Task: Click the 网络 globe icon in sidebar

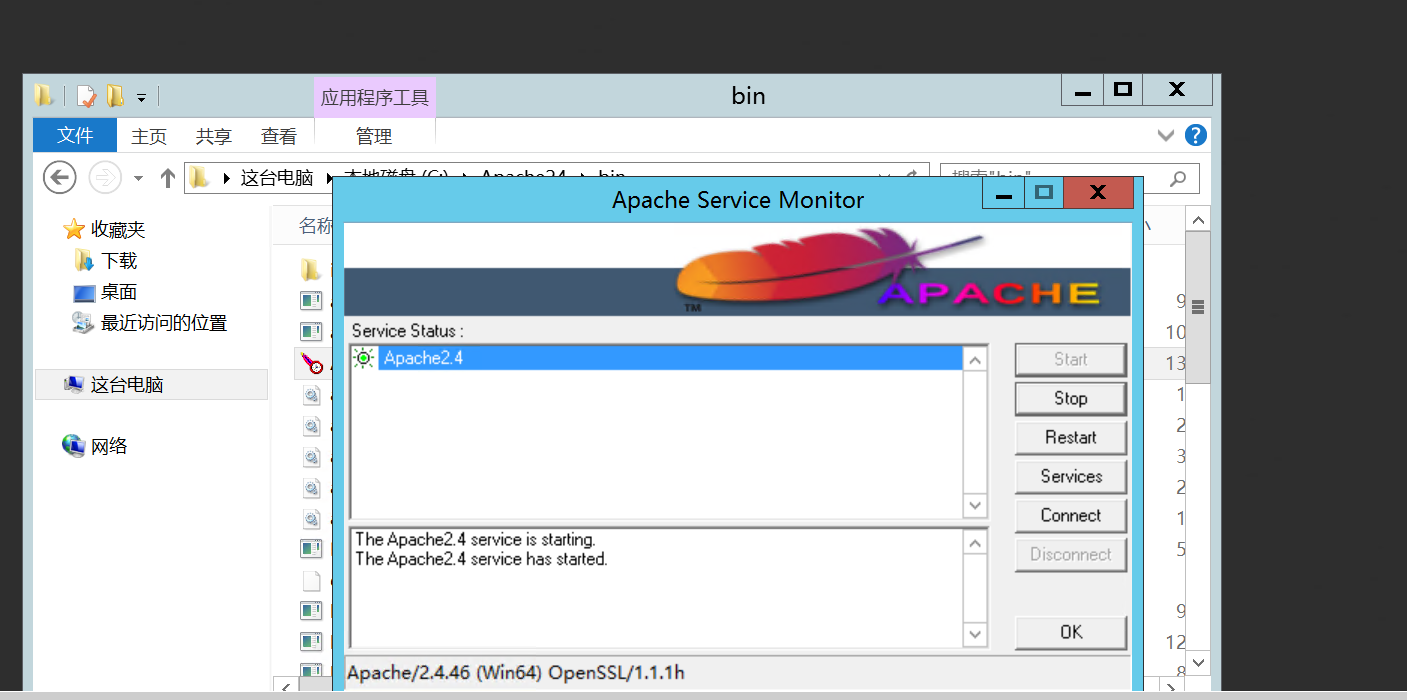Action: pyautogui.click(x=73, y=446)
